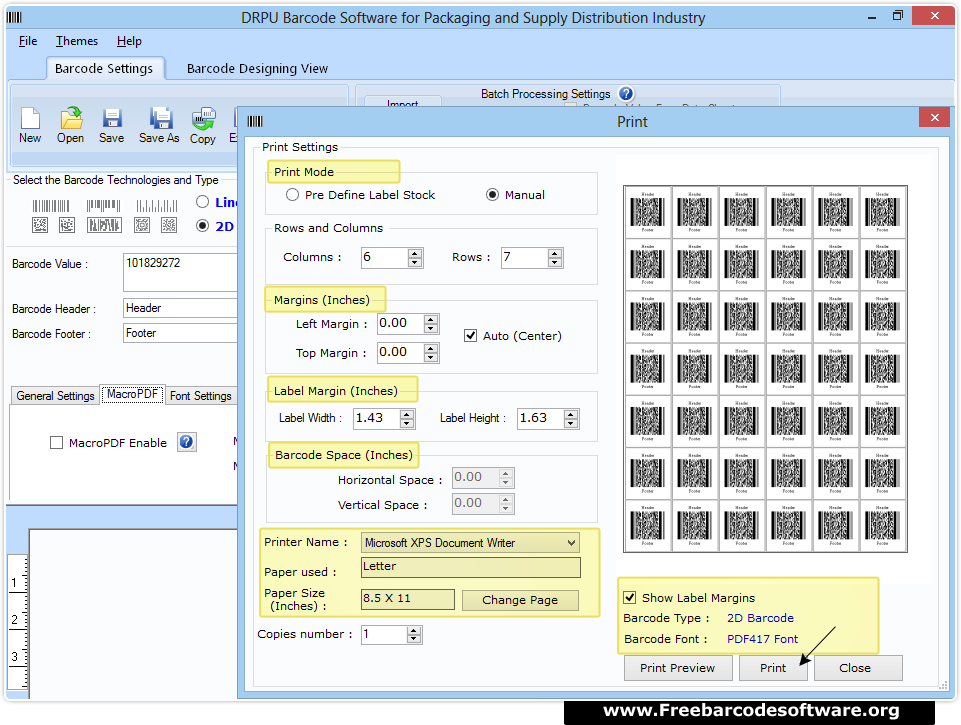Viewport: 961px width, 725px height.
Task: Open the File menu
Action: [28, 41]
